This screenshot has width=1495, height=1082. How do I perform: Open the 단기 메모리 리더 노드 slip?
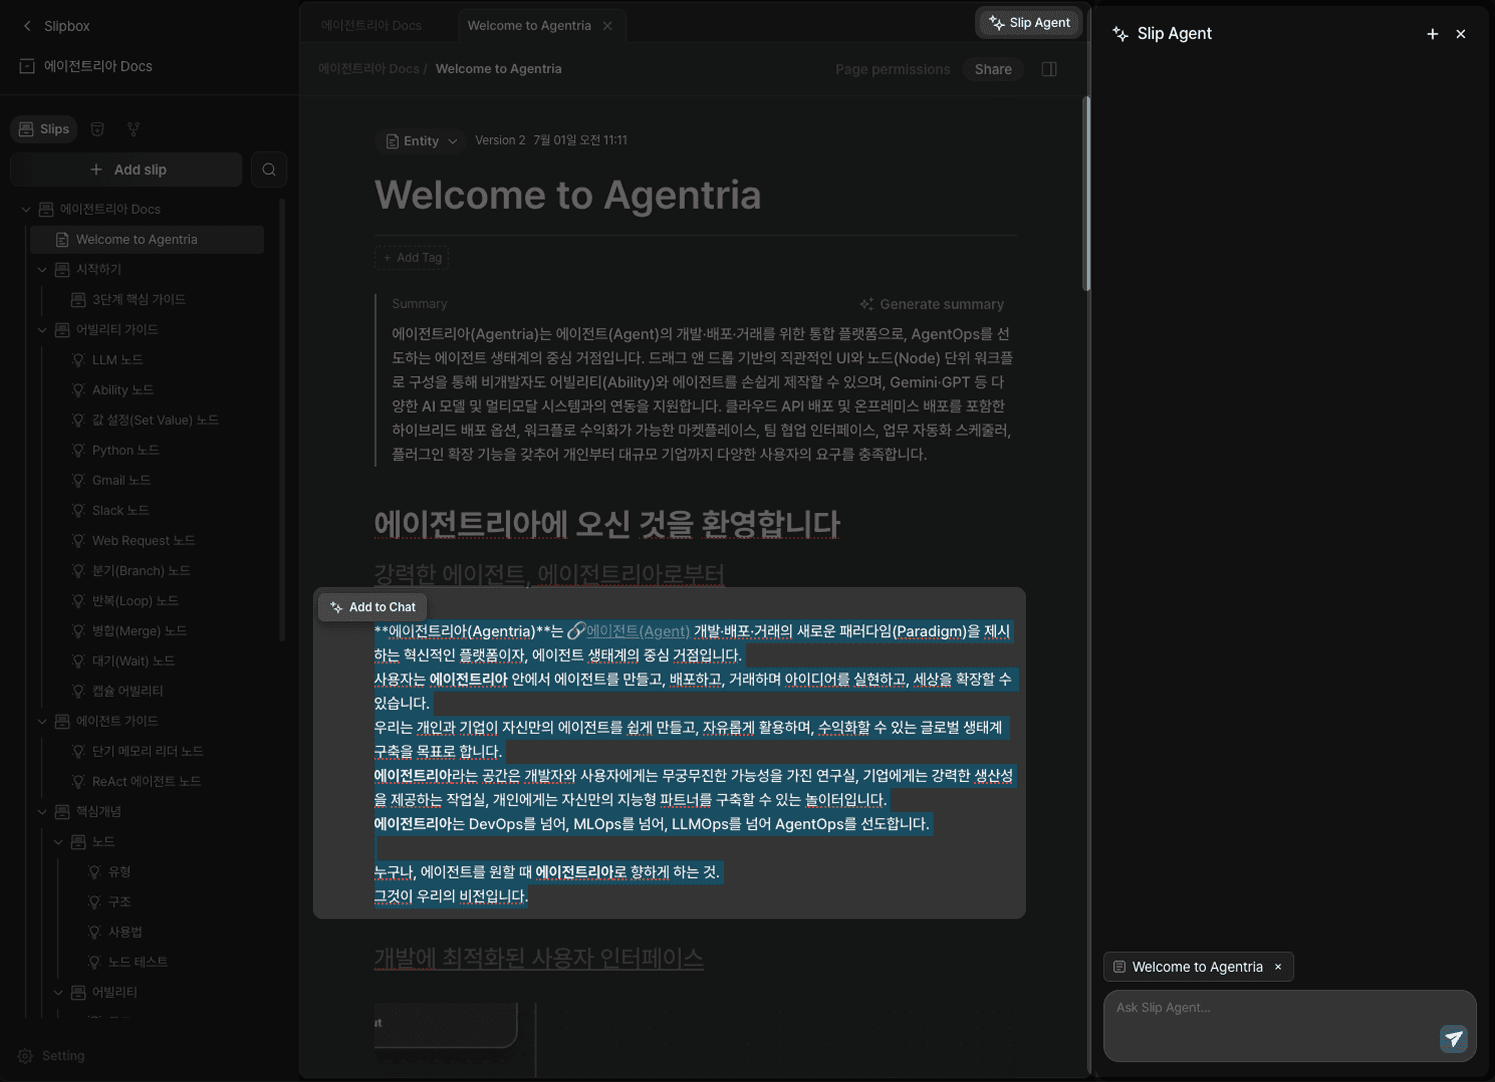coord(147,751)
